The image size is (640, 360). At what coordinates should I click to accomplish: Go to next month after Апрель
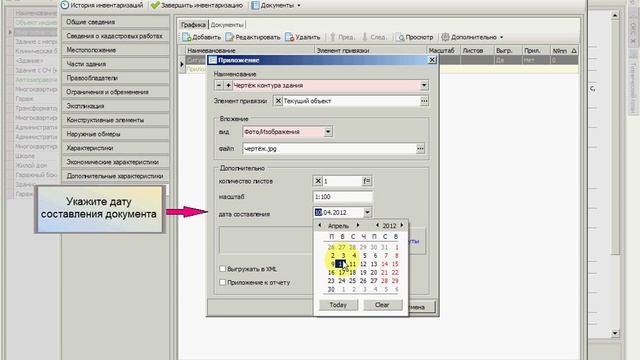click(358, 225)
